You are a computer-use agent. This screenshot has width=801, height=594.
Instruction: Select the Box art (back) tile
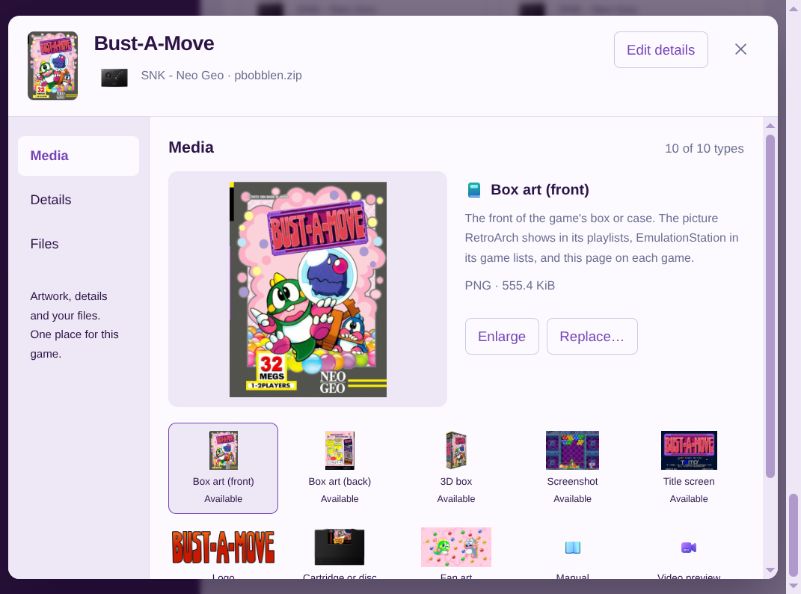[340, 468]
